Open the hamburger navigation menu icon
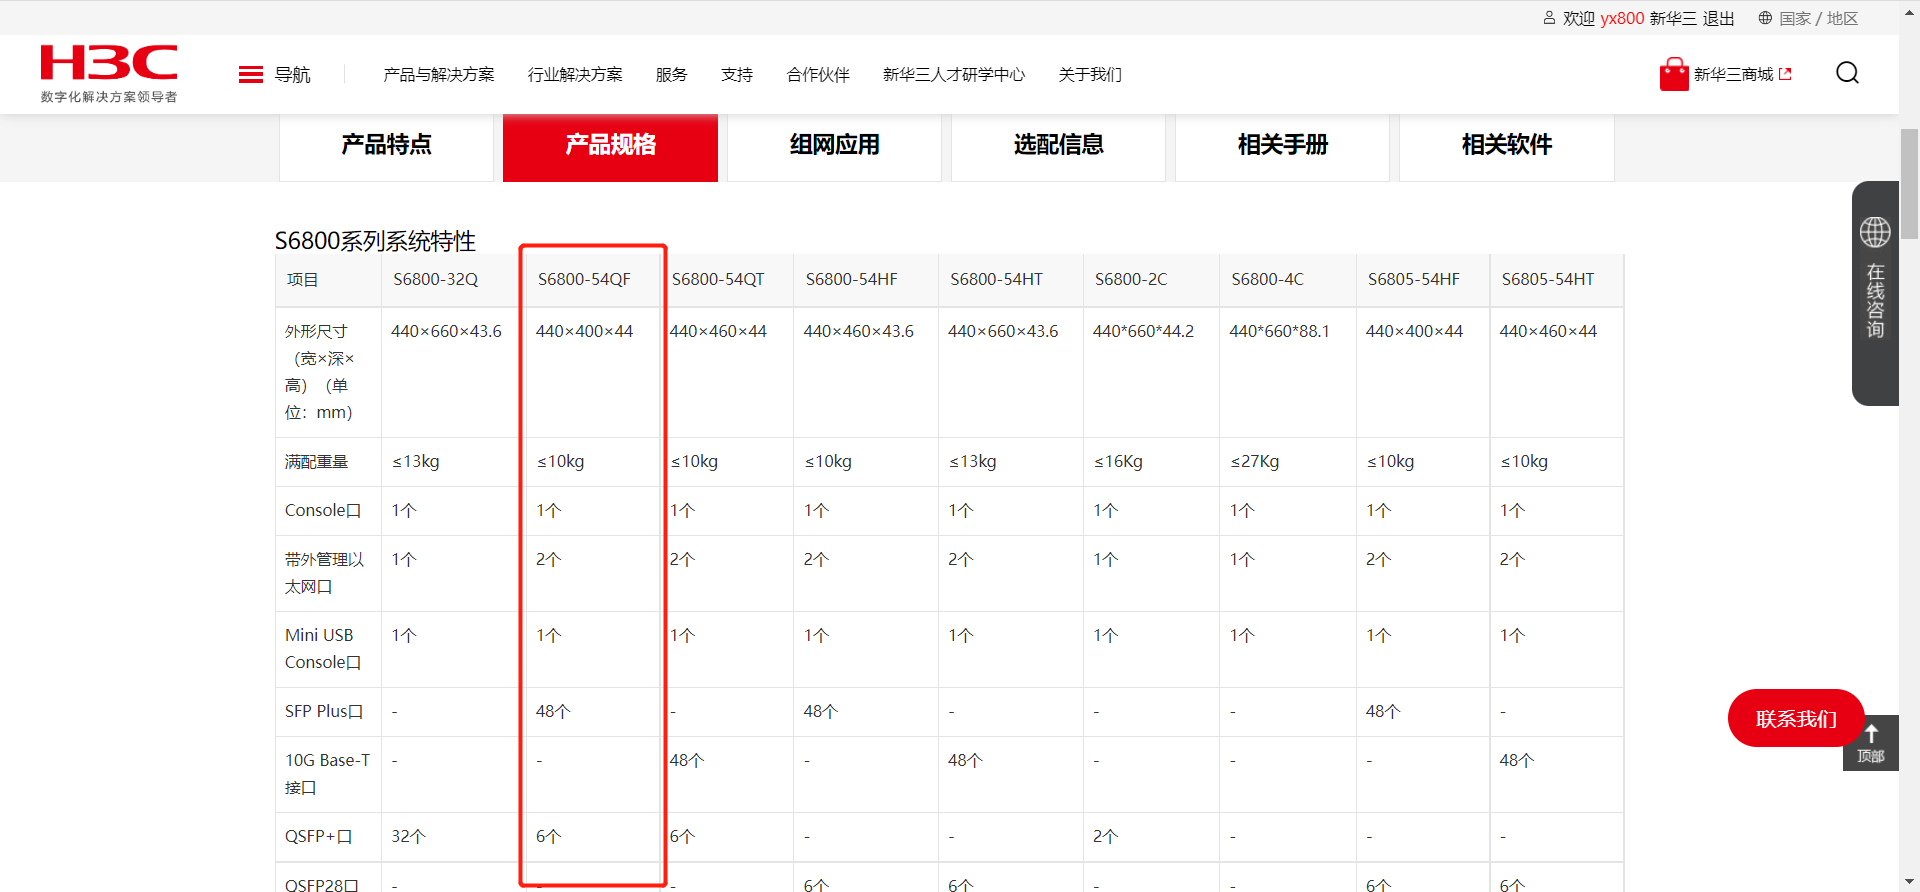The height and width of the screenshot is (892, 1920). (251, 75)
